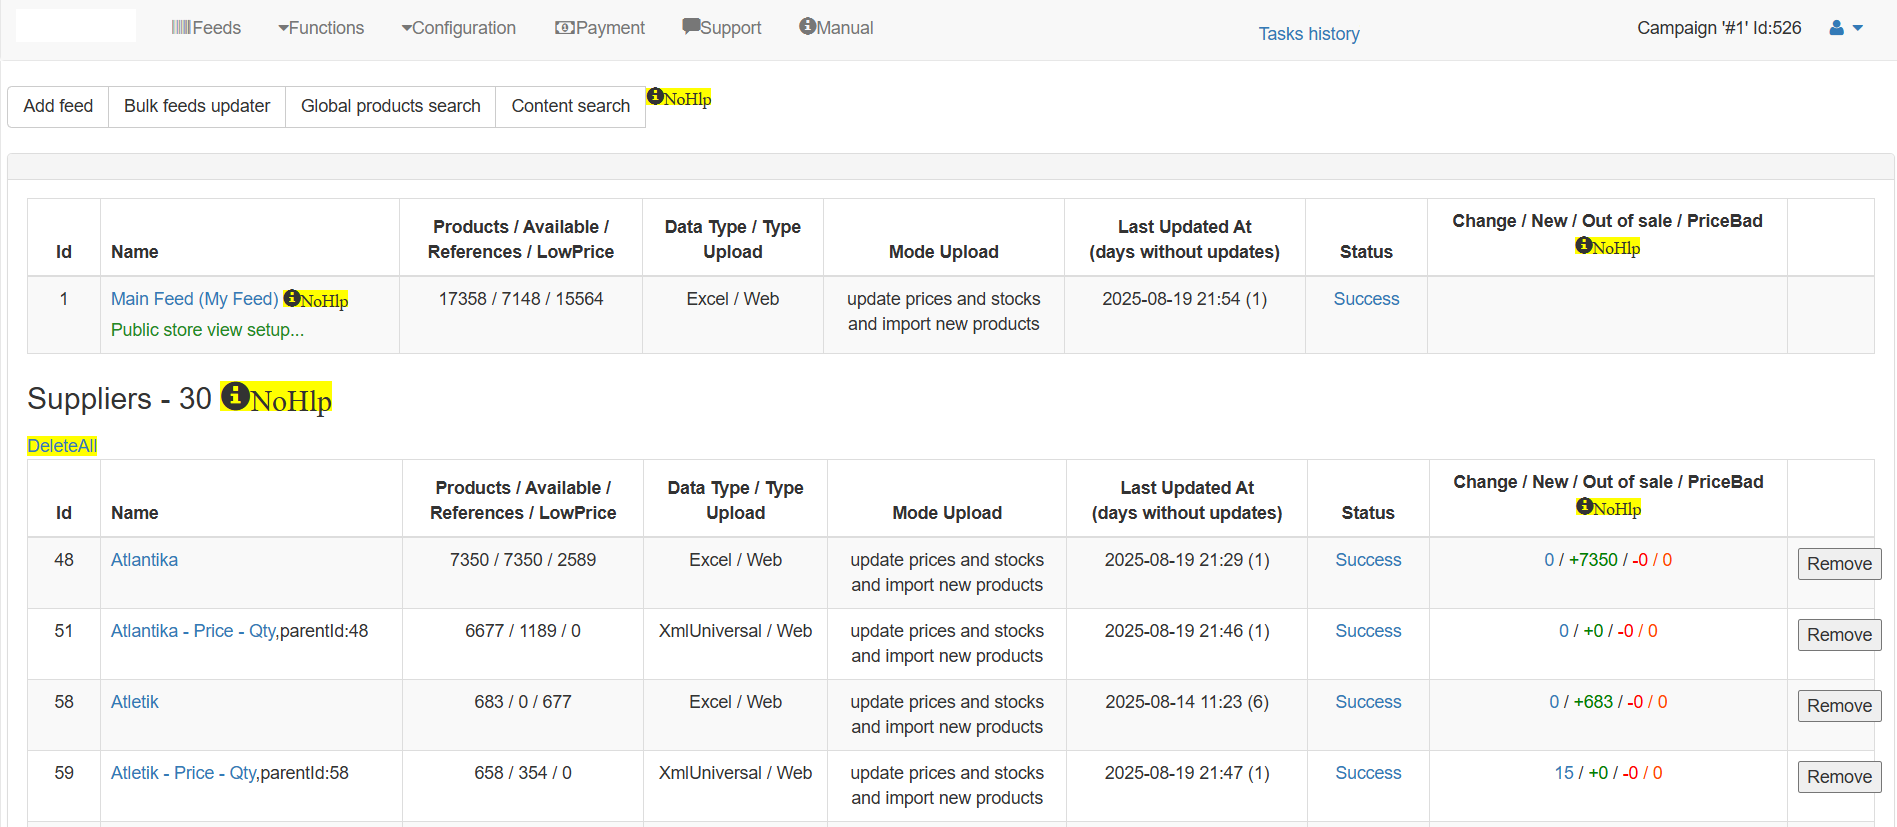Open the Payment page
This screenshot has width=1897, height=827.
(600, 28)
